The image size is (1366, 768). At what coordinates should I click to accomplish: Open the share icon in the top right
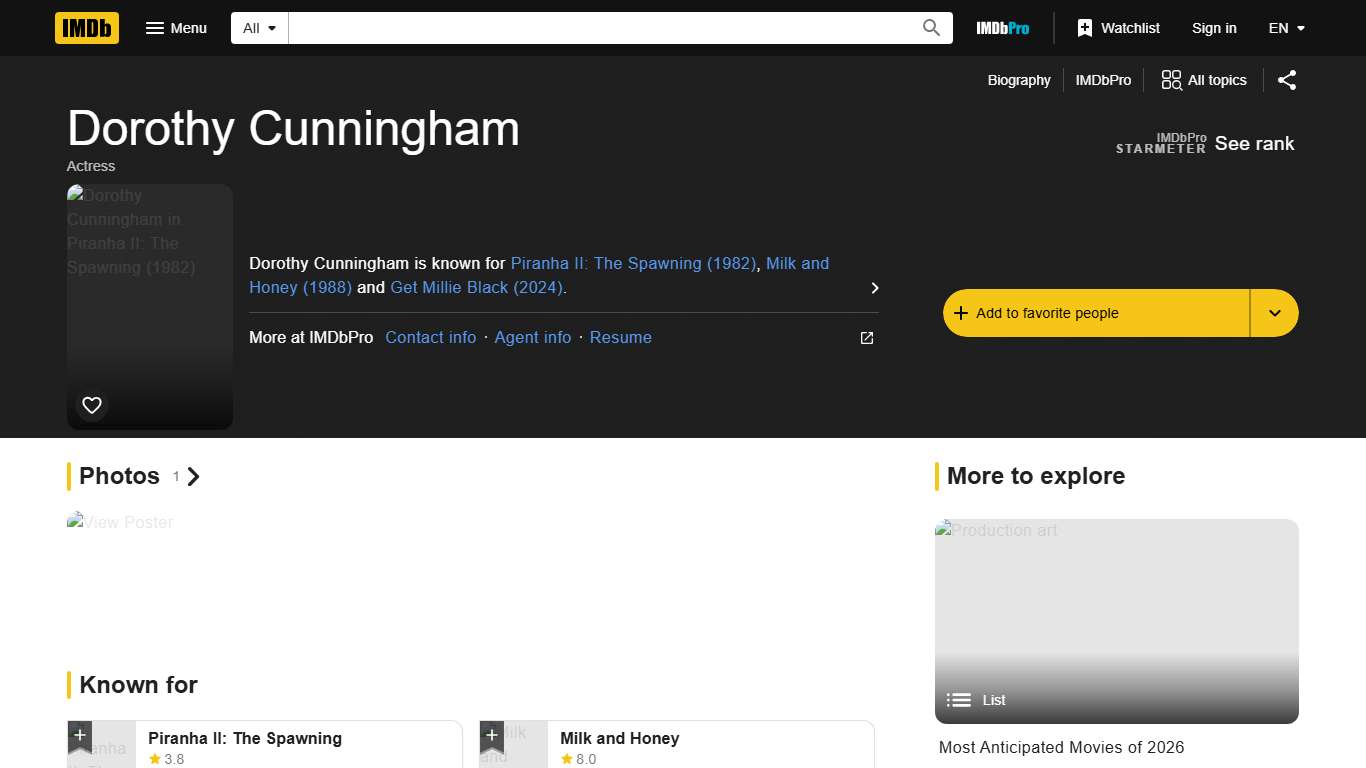pos(1287,80)
